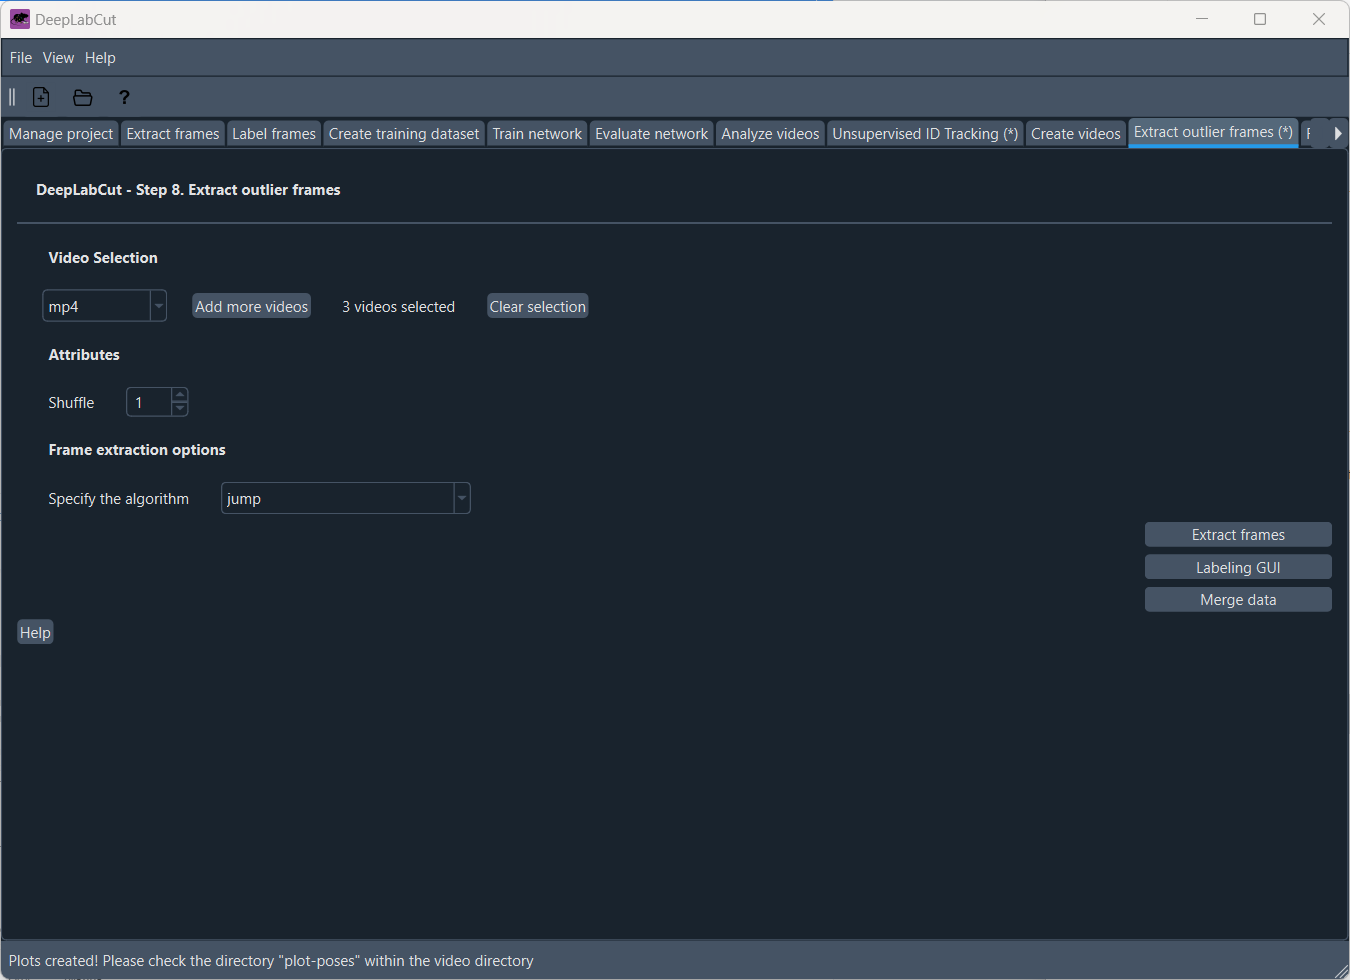
Task: Minimize the DeepLabCut window
Action: click(x=1202, y=19)
